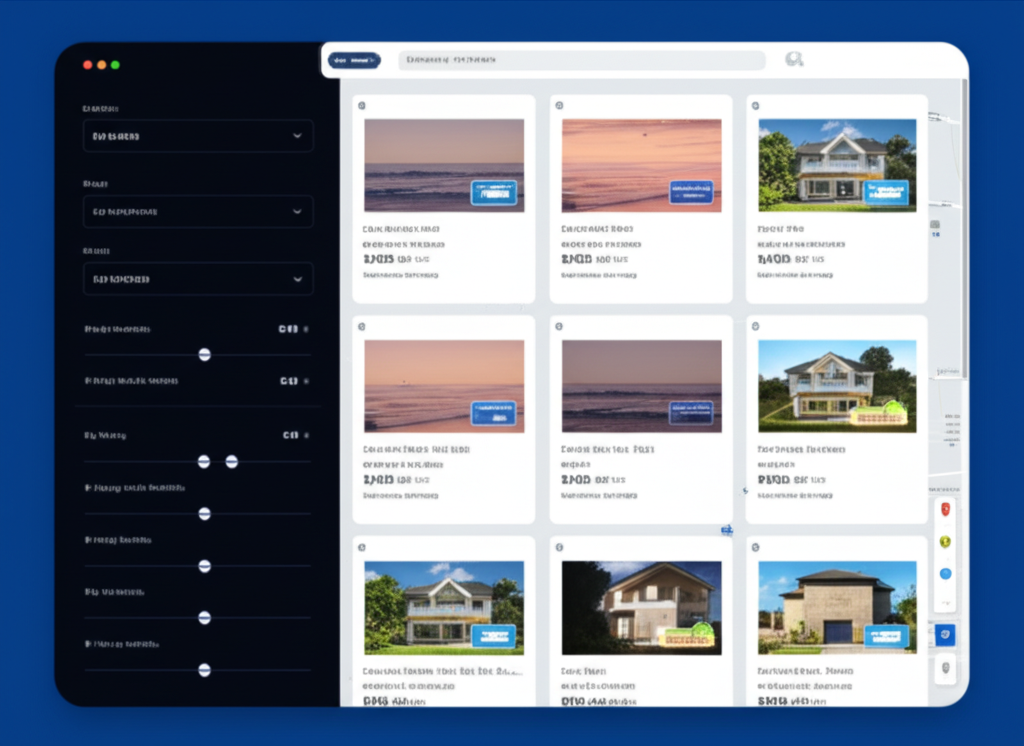Click the red marker icon in right map panel

point(945,509)
